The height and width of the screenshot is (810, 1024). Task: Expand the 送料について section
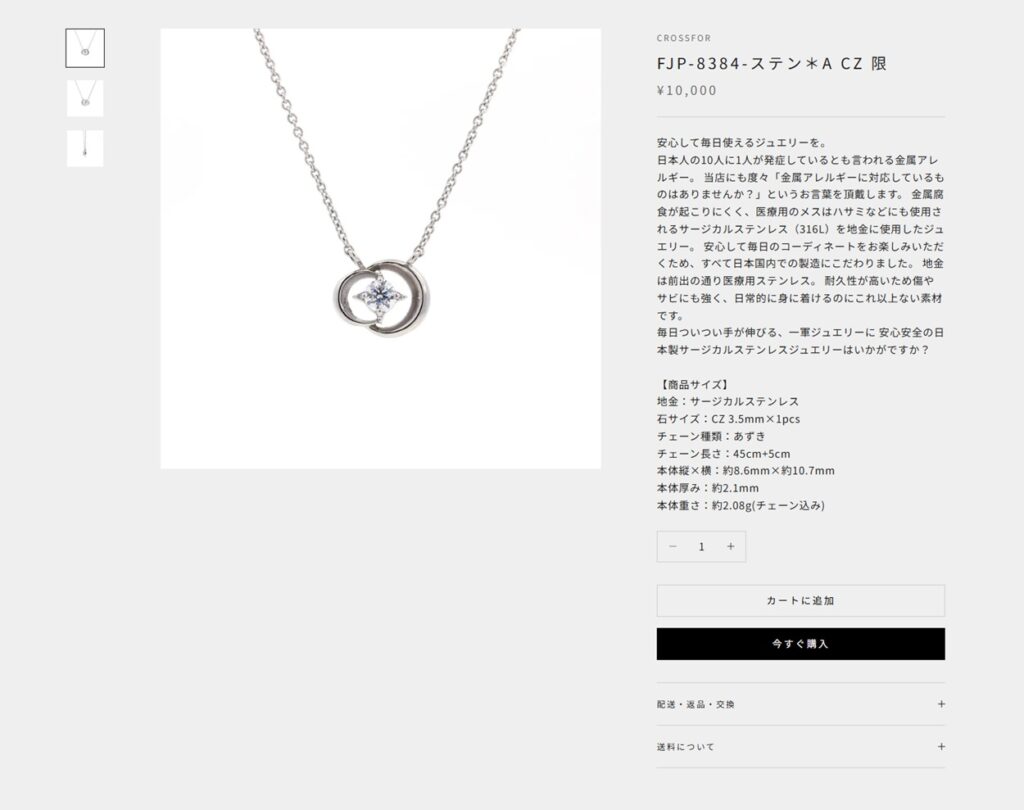801,747
